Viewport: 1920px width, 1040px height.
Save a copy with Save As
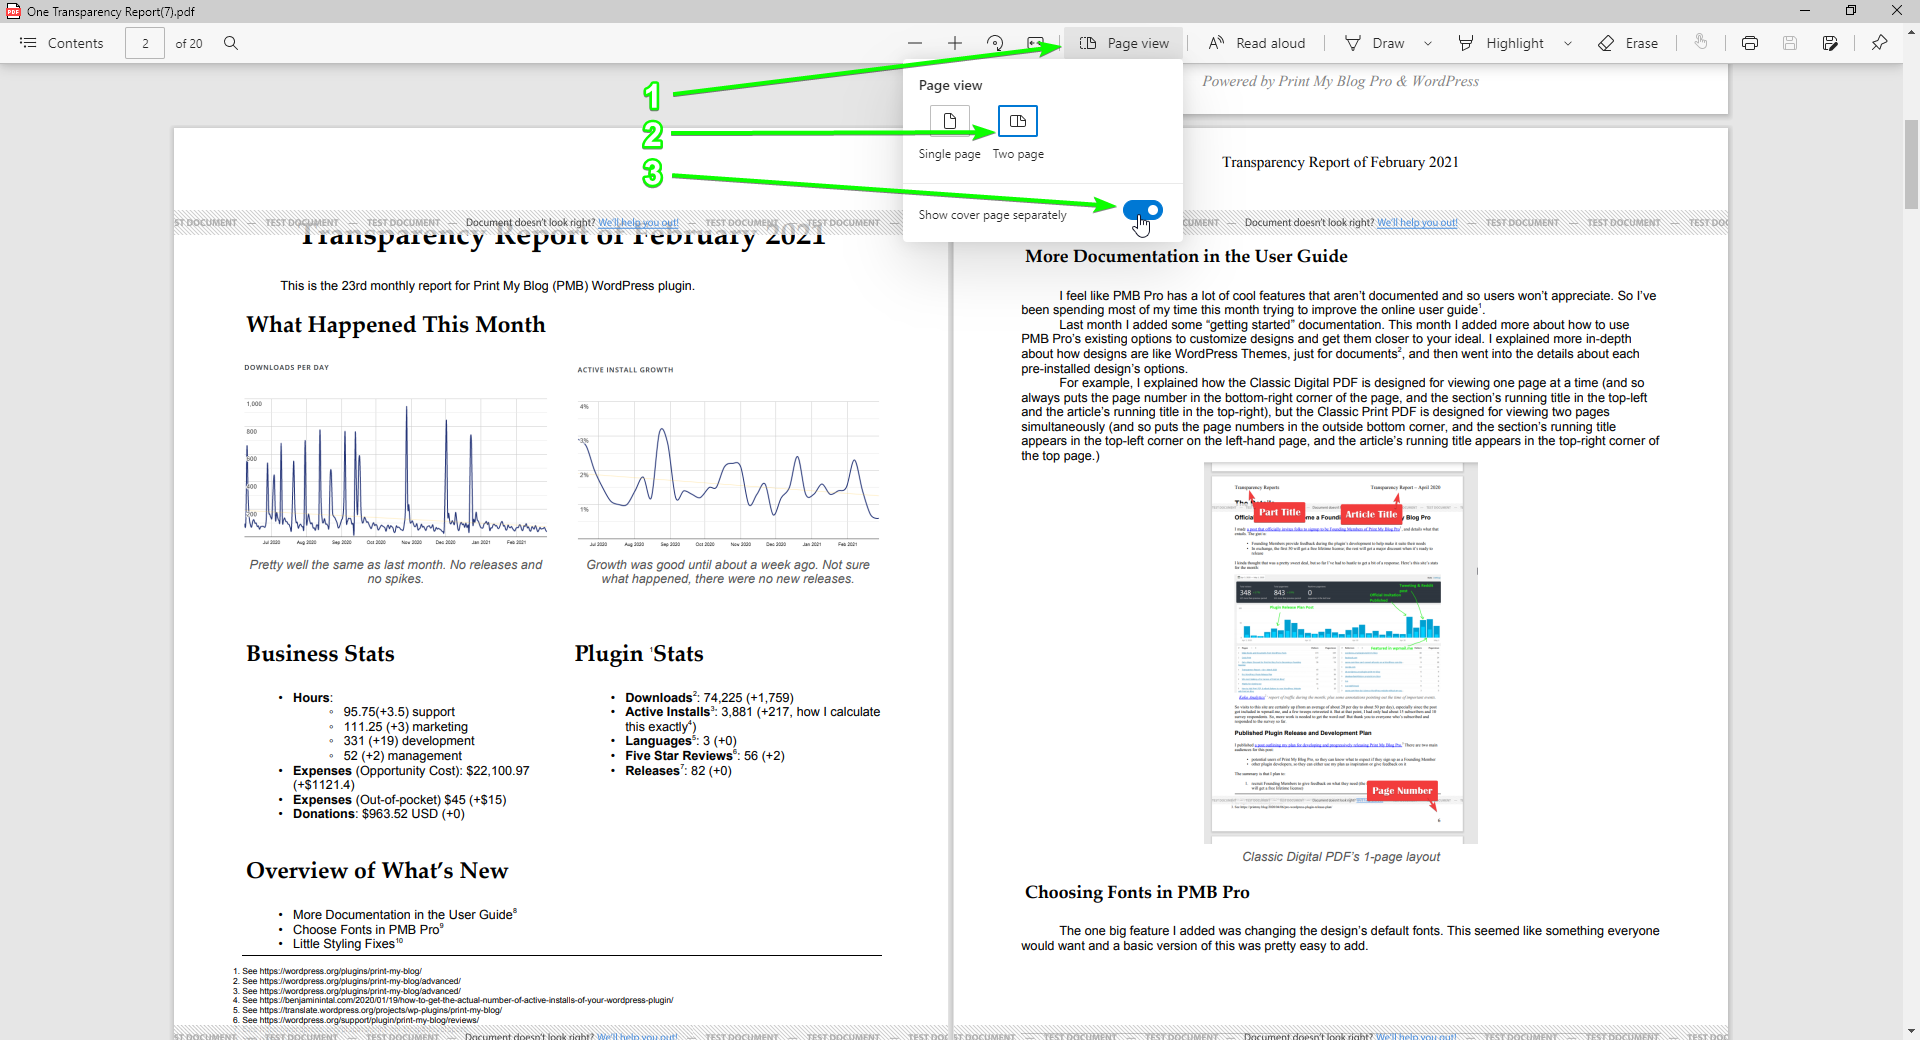click(1830, 43)
